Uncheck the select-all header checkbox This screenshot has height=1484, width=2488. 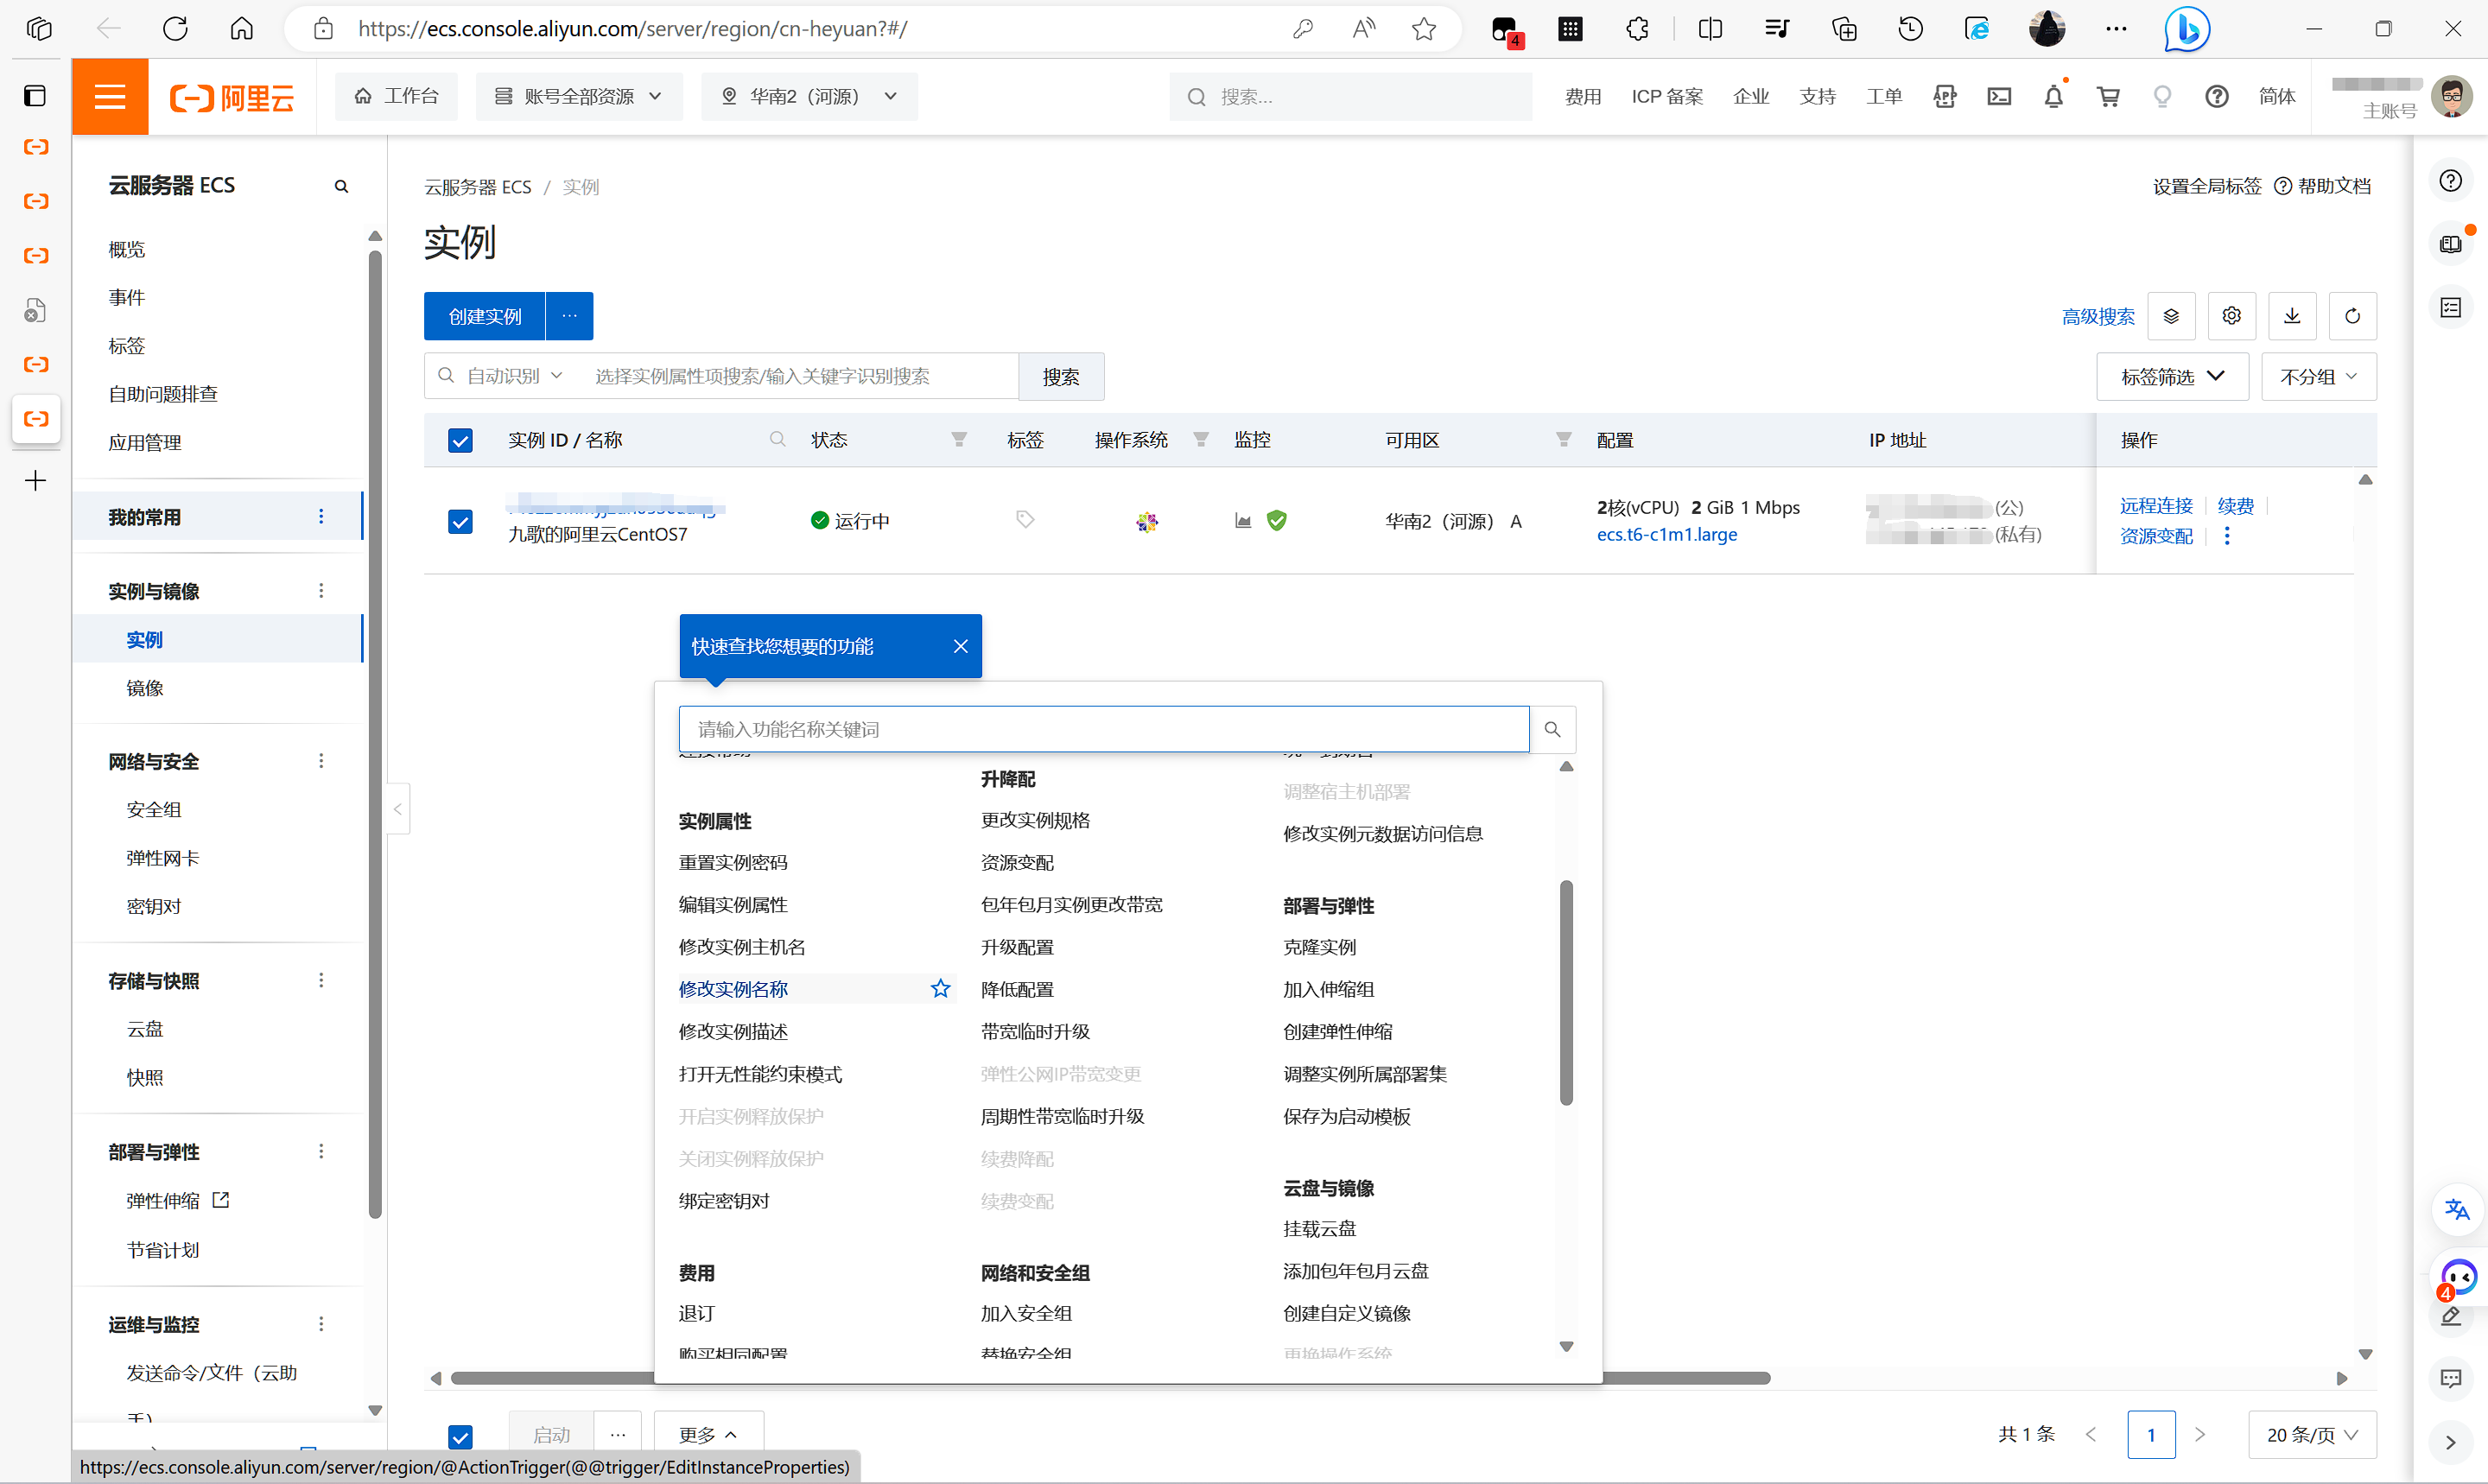(x=460, y=440)
